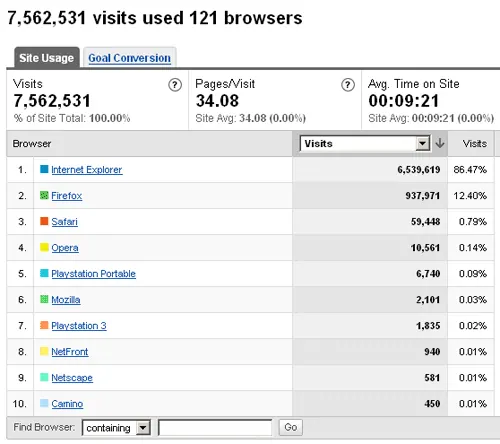This screenshot has width=500, height=444.
Task: Open the NetFront browser link
Action: pyautogui.click(x=70, y=352)
